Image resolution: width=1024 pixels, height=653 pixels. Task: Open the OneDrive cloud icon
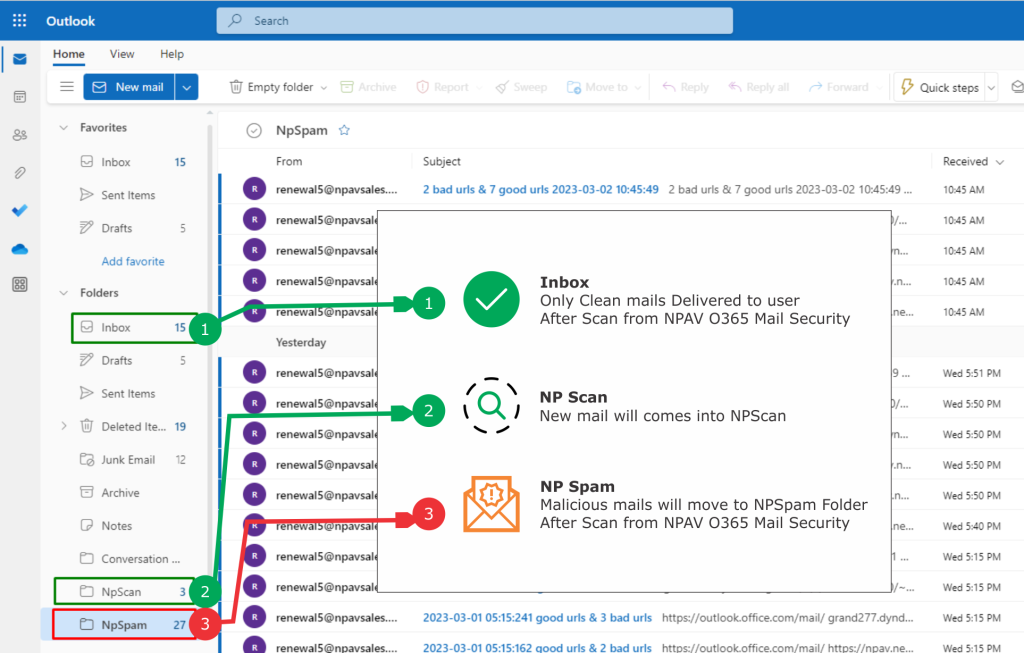20,249
